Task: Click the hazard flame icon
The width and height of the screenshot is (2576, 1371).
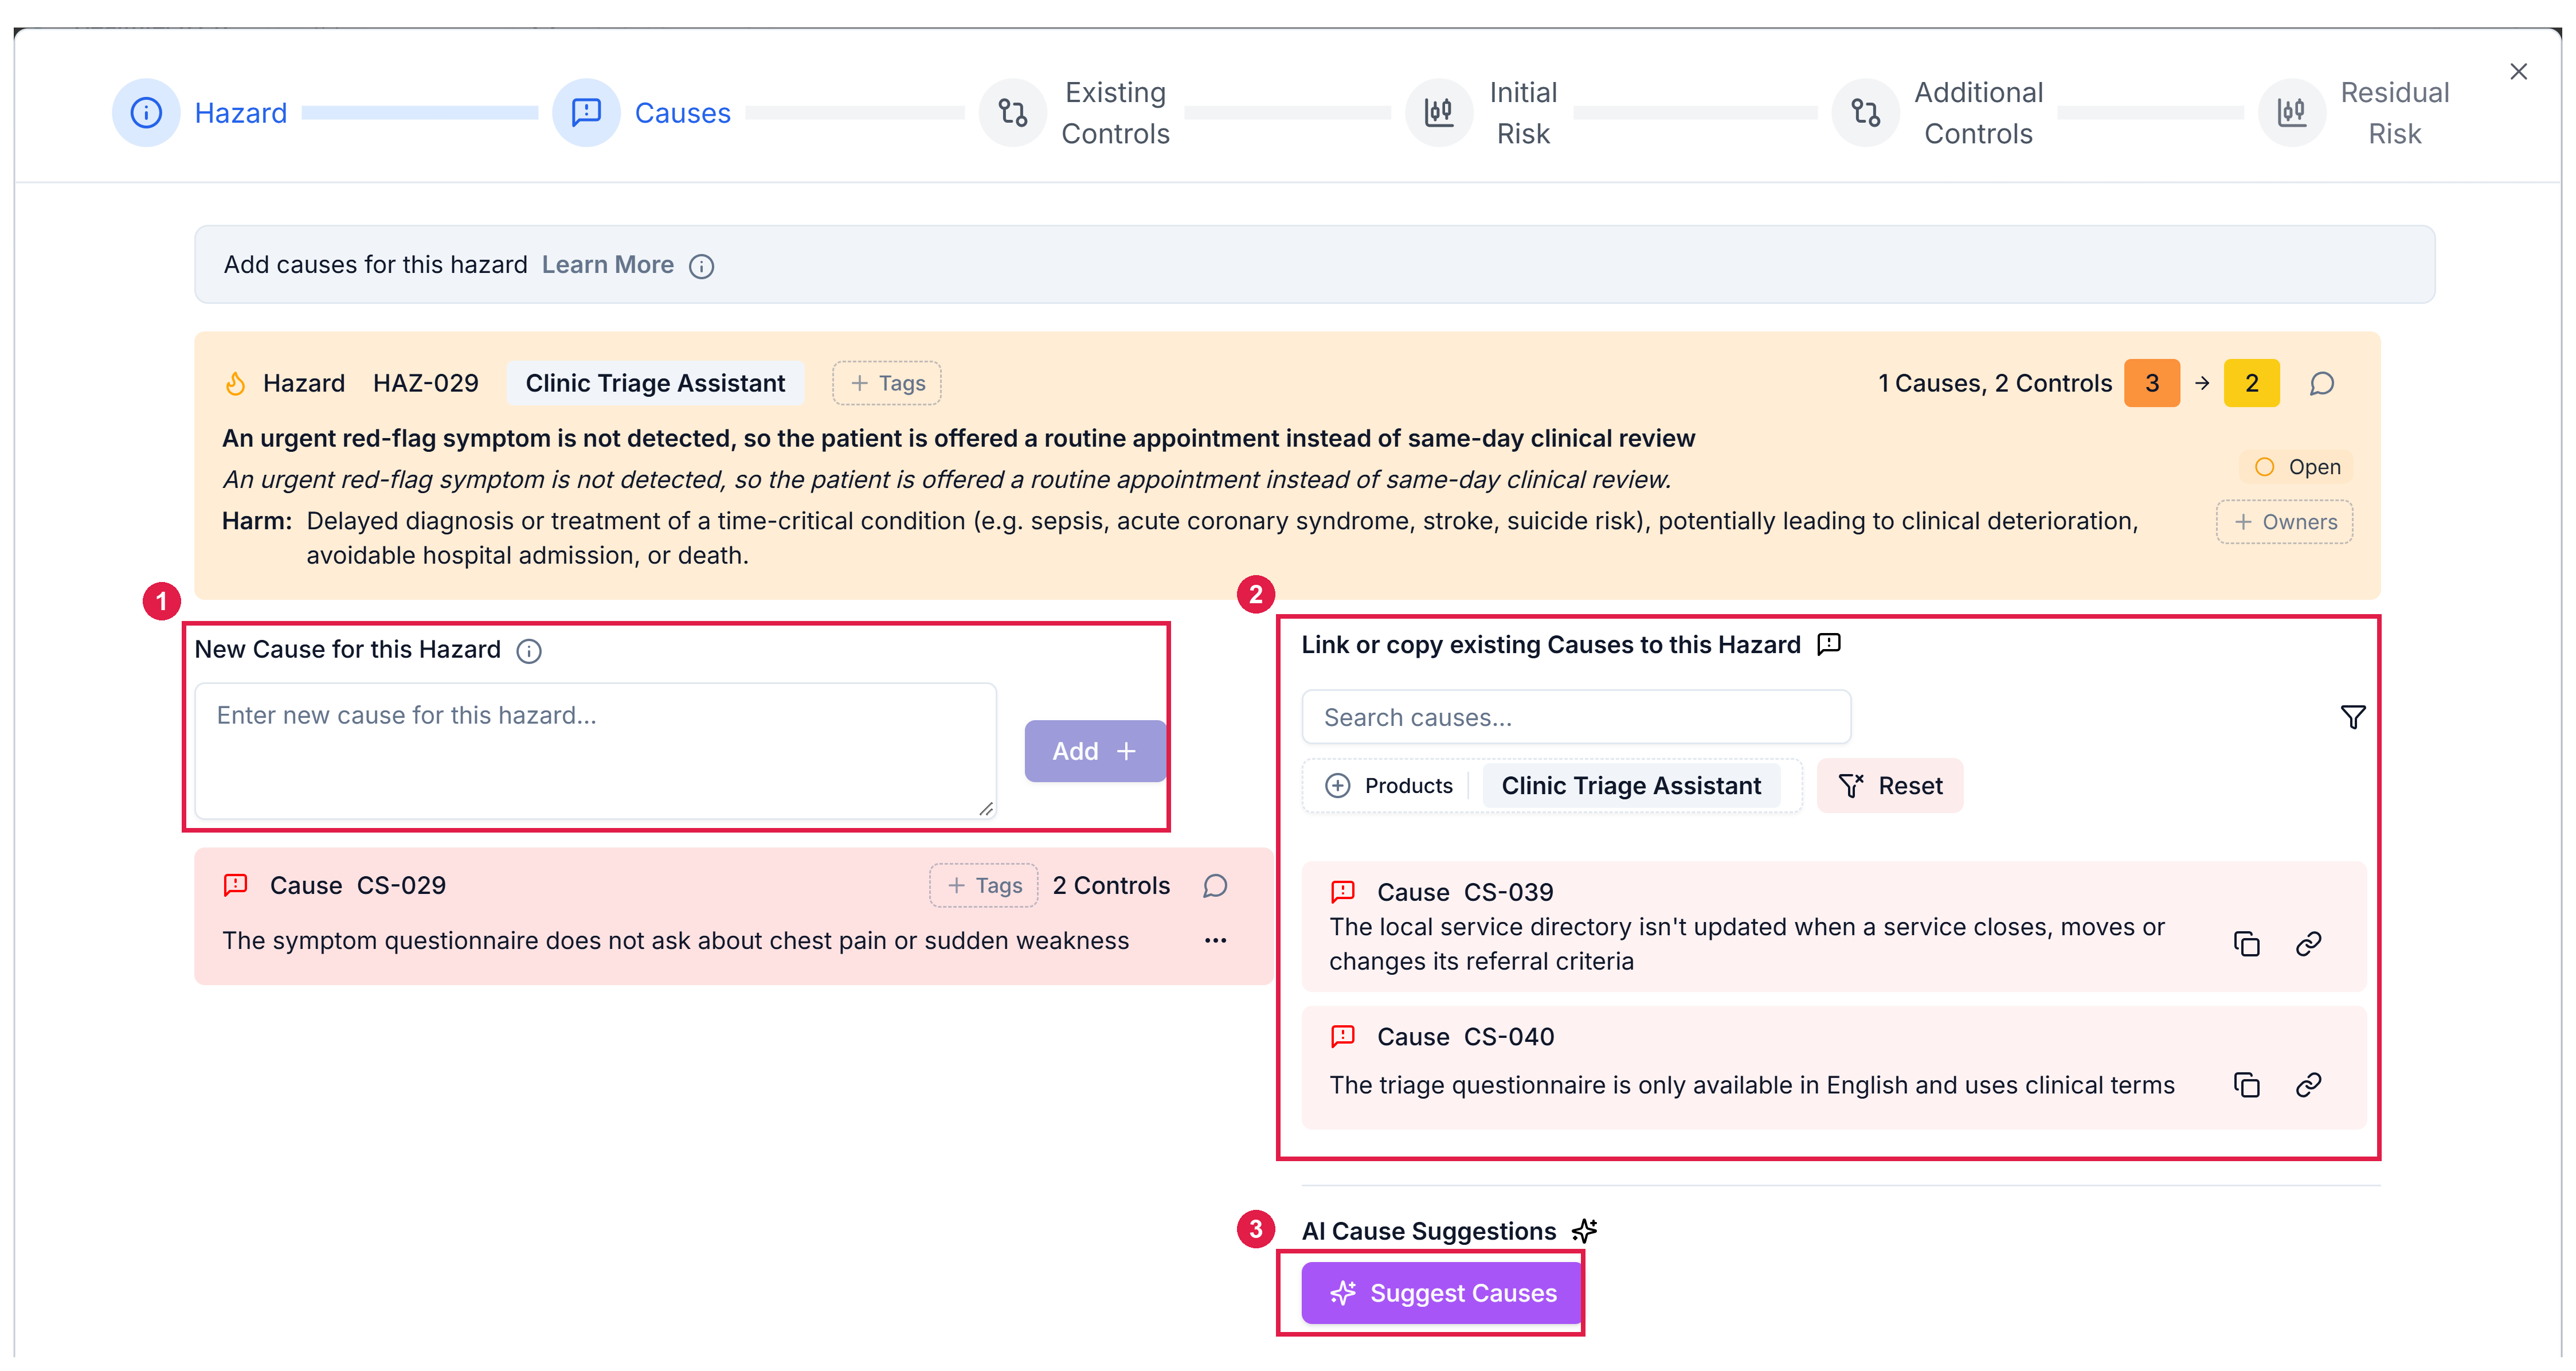Action: click(x=236, y=384)
